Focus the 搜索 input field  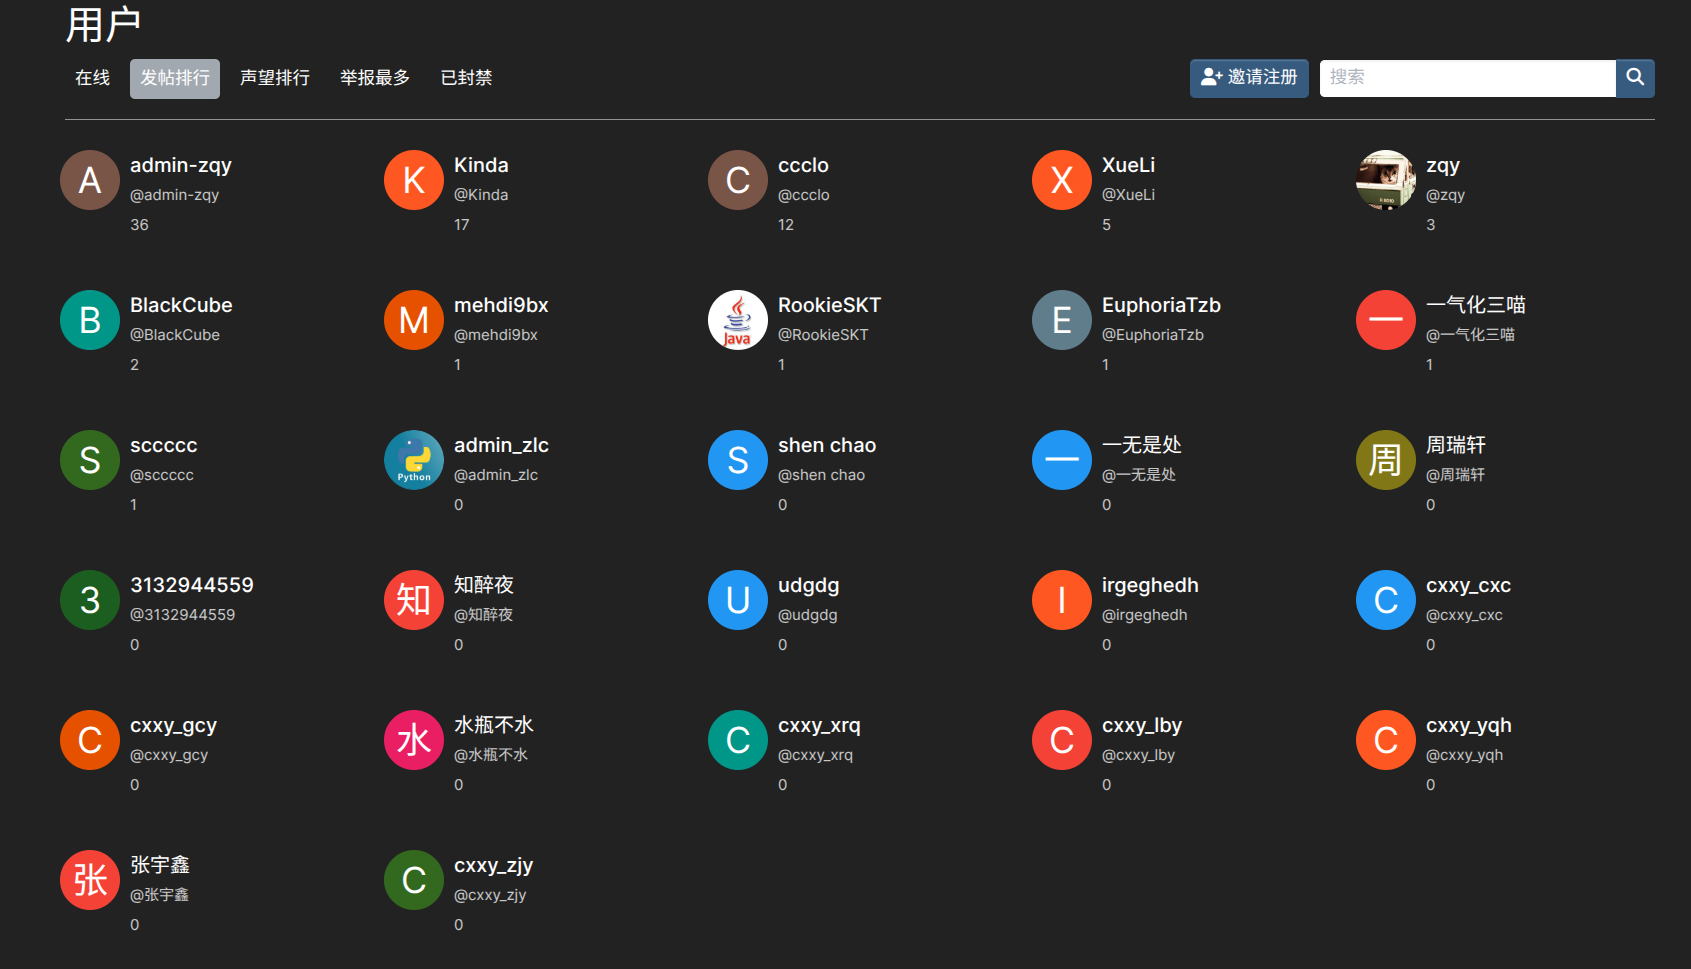pyautogui.click(x=1467, y=78)
